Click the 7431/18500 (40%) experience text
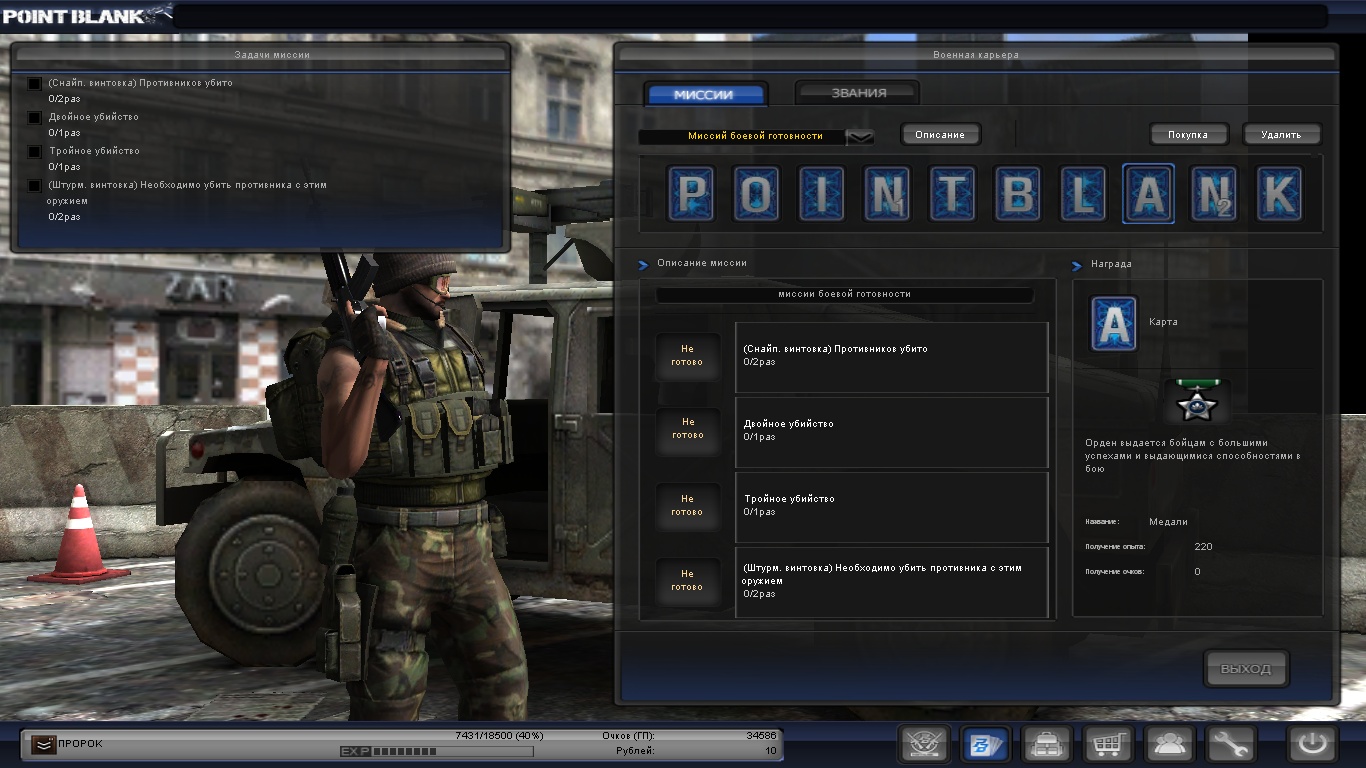 click(499, 735)
